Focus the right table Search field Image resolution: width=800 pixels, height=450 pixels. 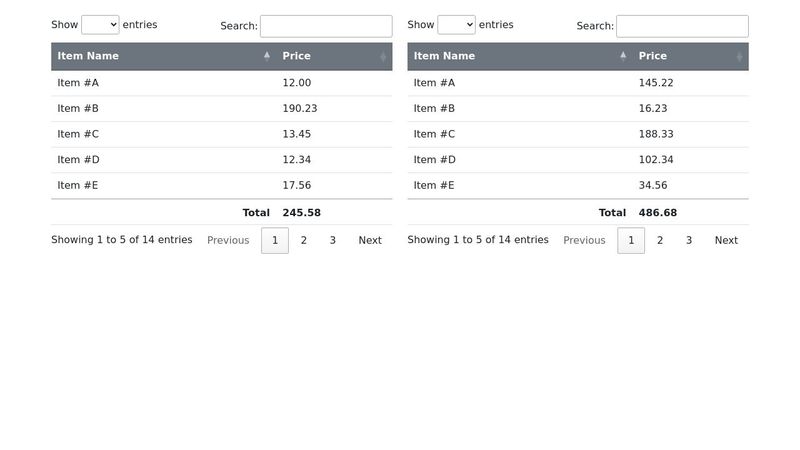click(x=682, y=26)
